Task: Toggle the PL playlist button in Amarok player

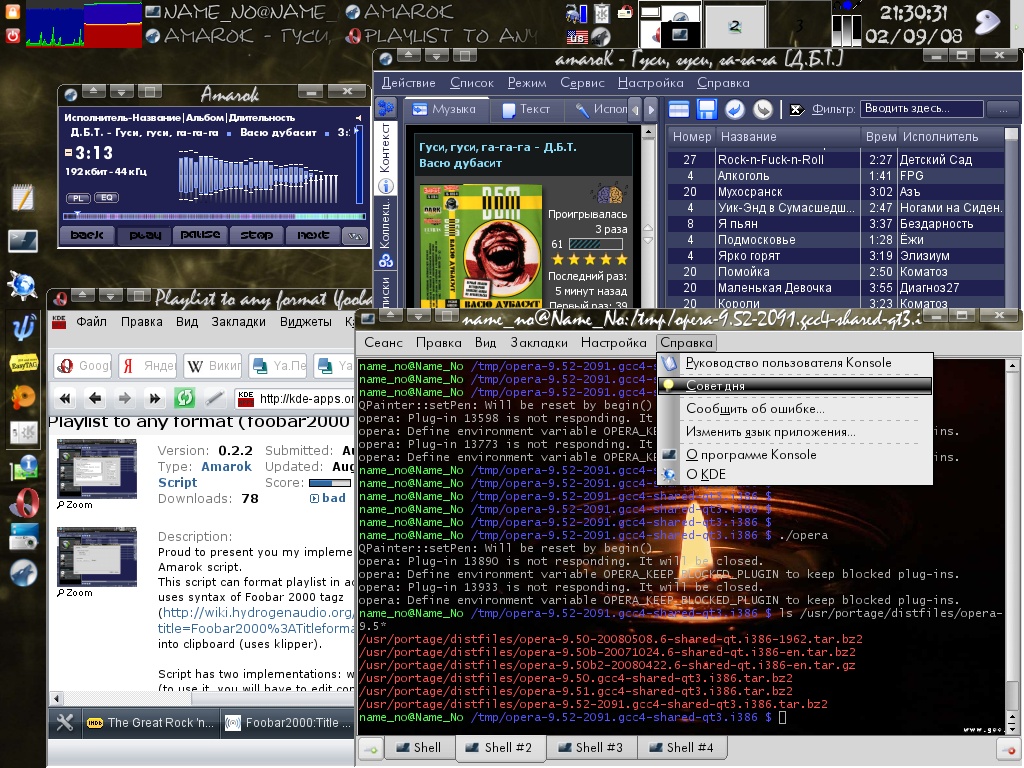Action: (x=78, y=198)
